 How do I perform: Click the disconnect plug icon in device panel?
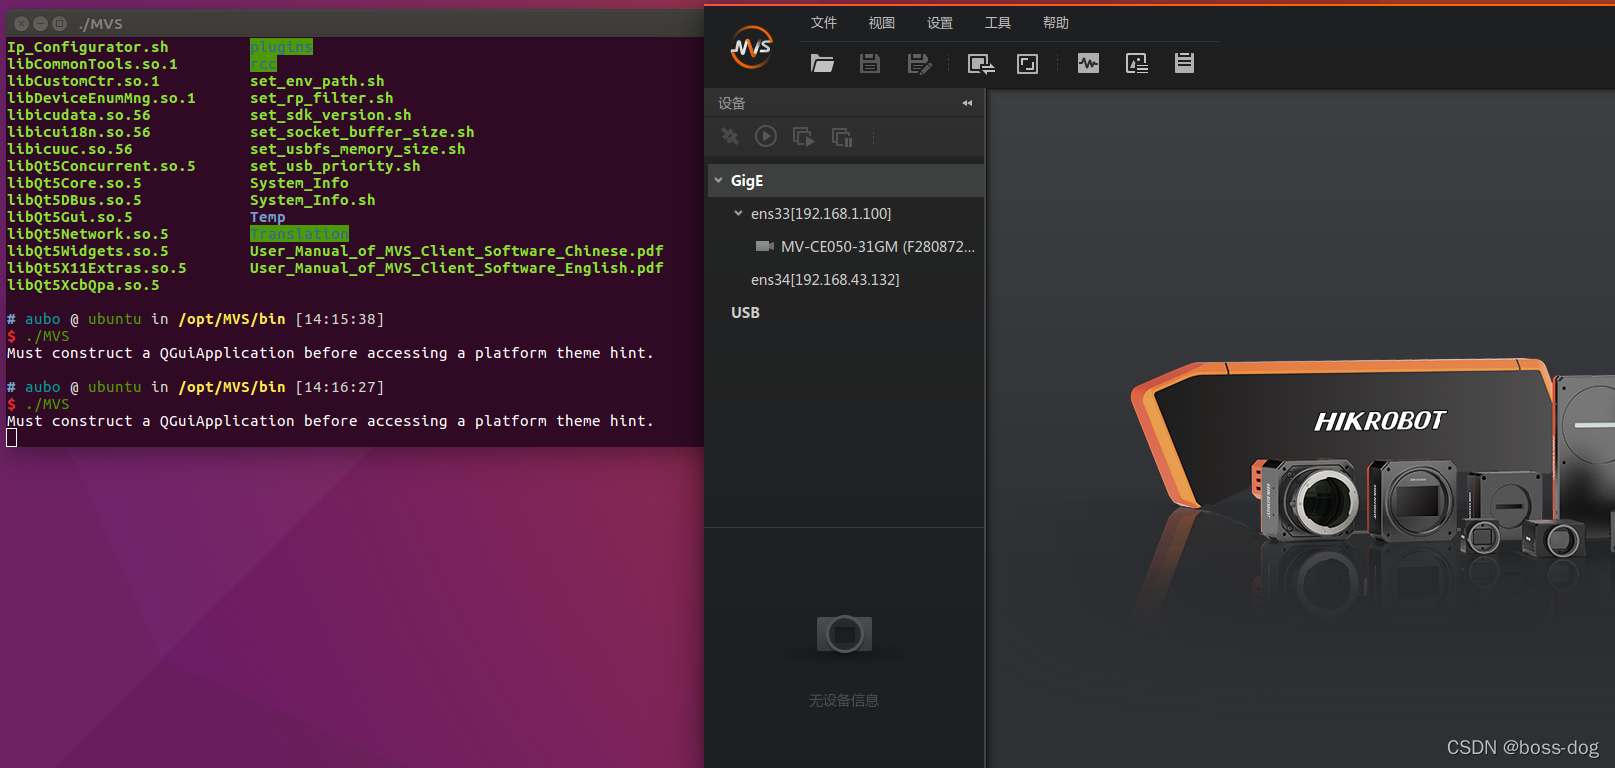(730, 136)
